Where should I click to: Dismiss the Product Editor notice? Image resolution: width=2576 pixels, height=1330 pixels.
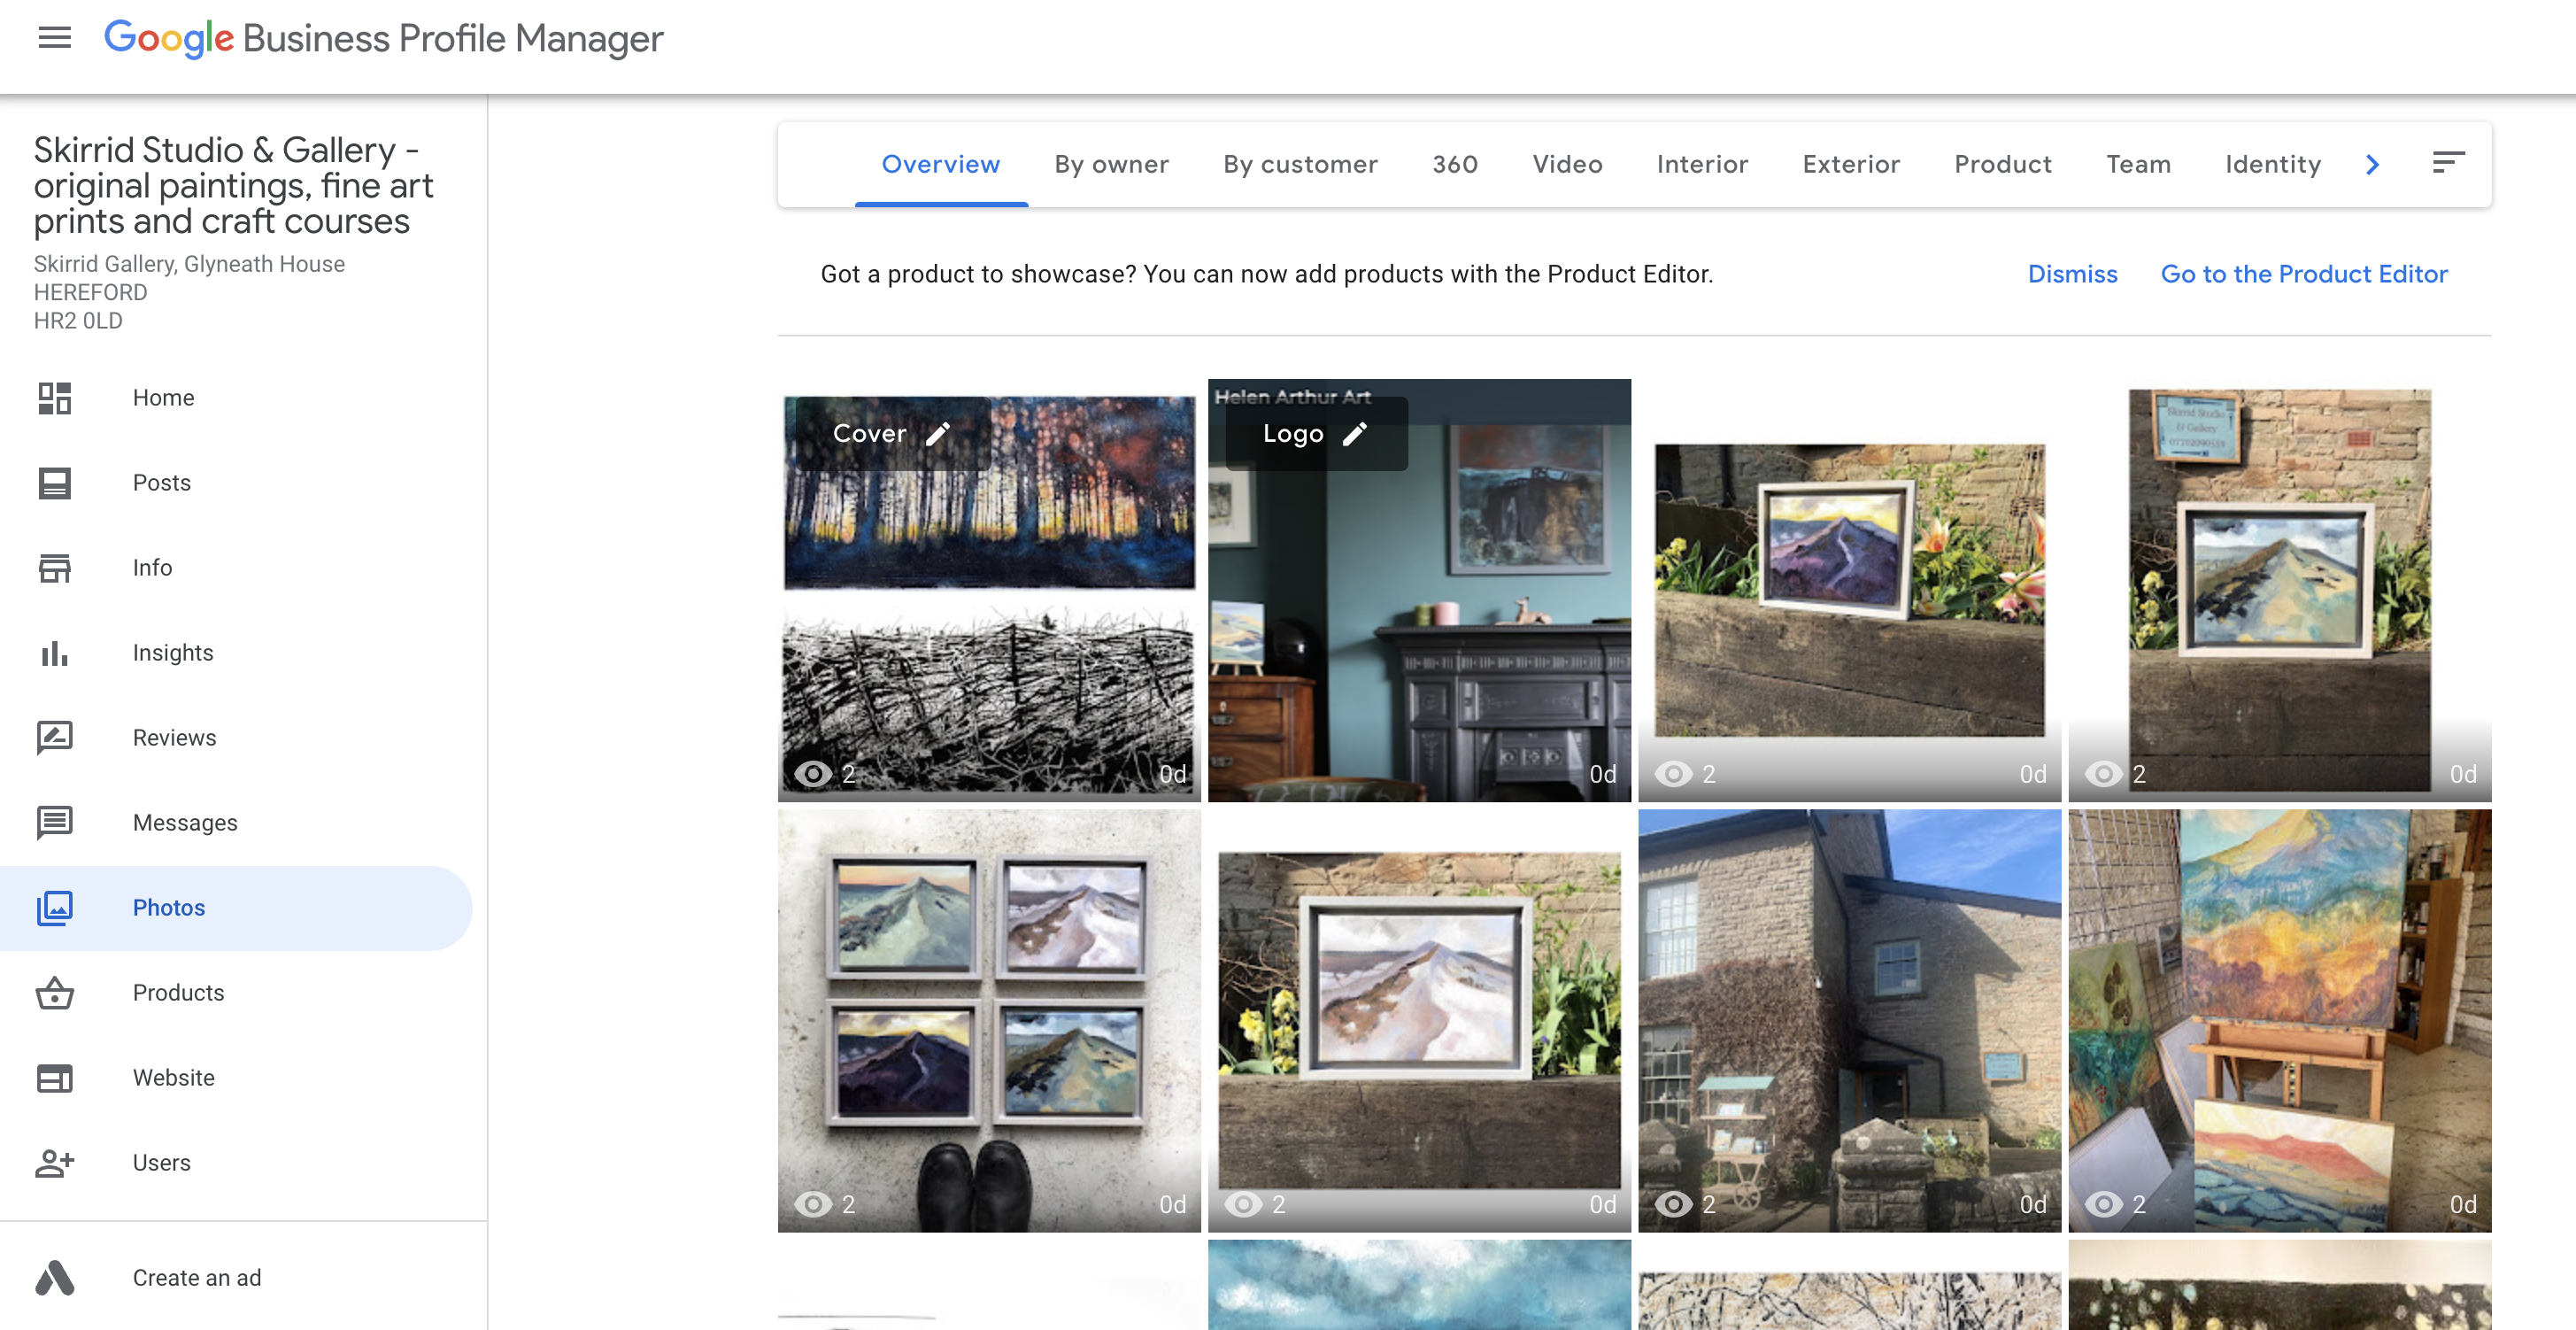pos(2072,274)
